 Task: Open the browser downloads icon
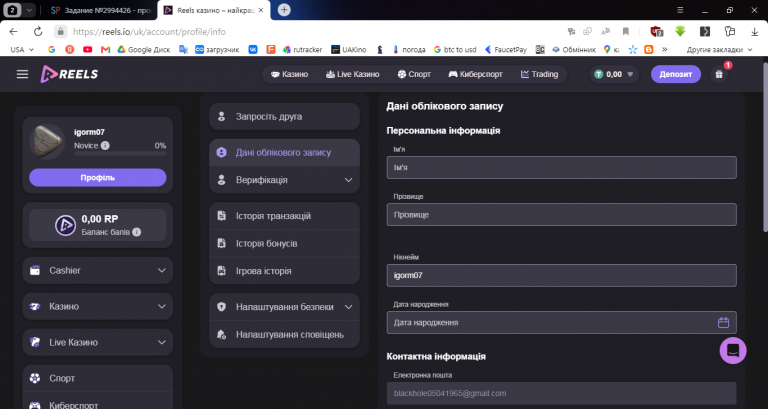tap(754, 31)
